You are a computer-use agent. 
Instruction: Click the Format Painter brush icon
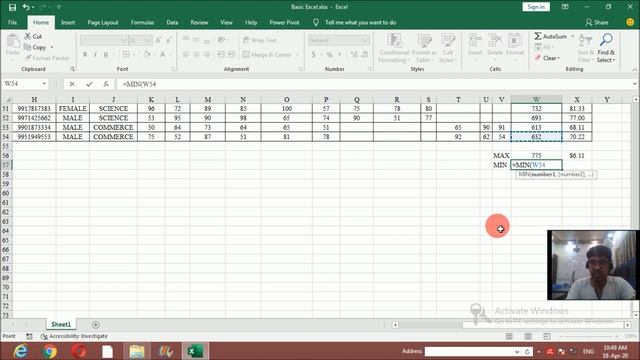(28, 58)
